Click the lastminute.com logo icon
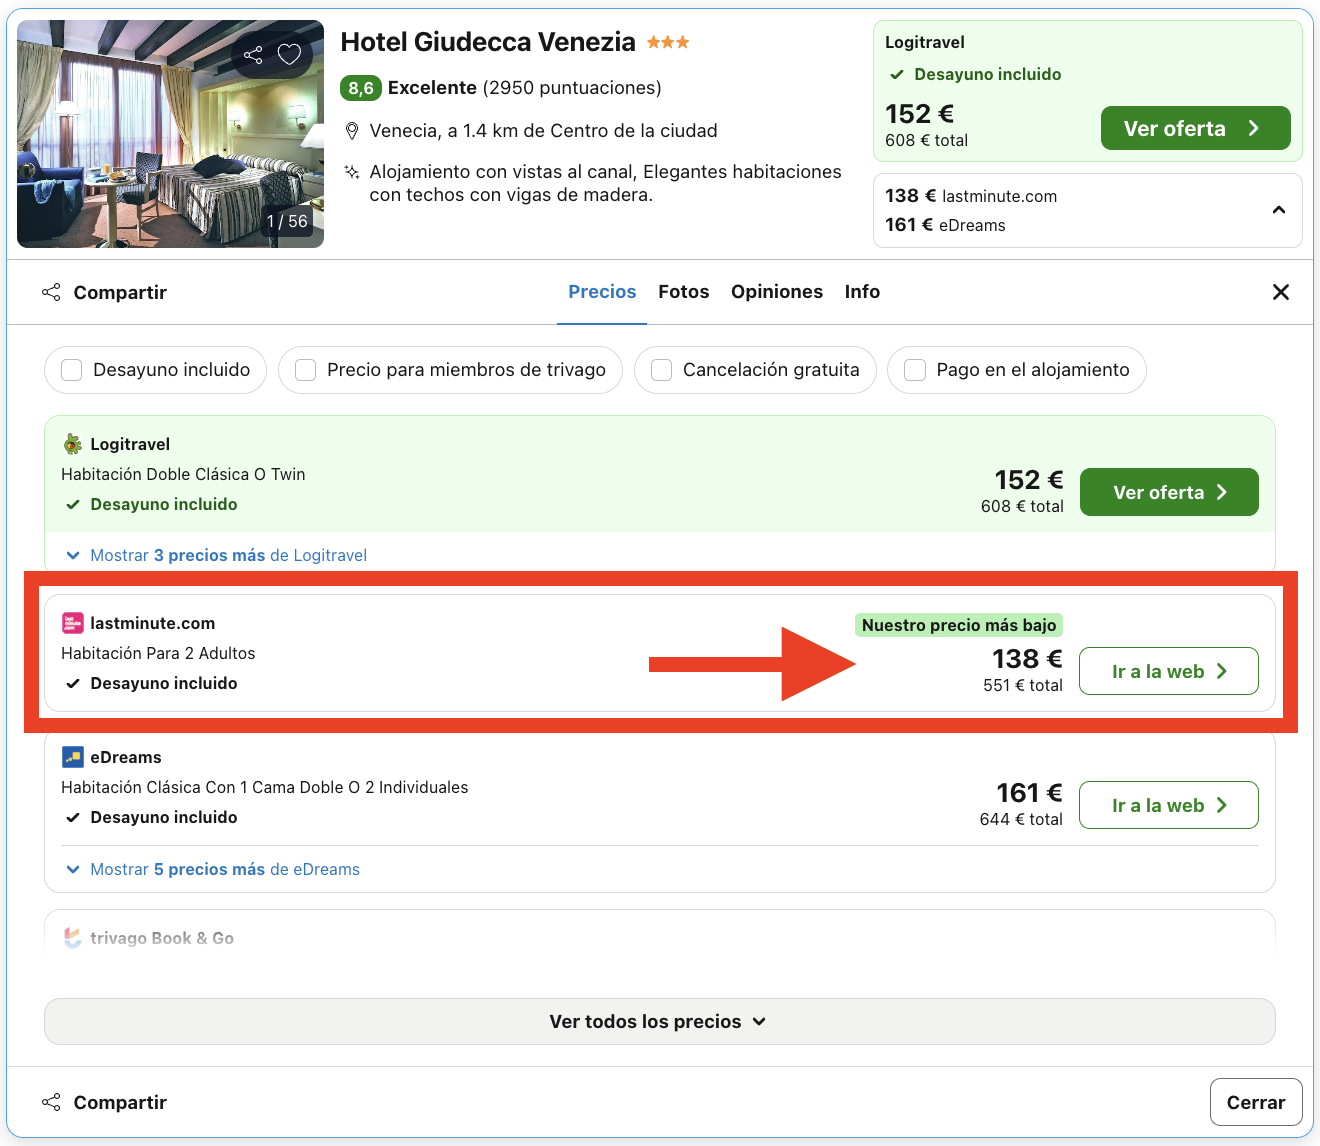Viewport: 1320px width, 1146px height. tap(72, 623)
